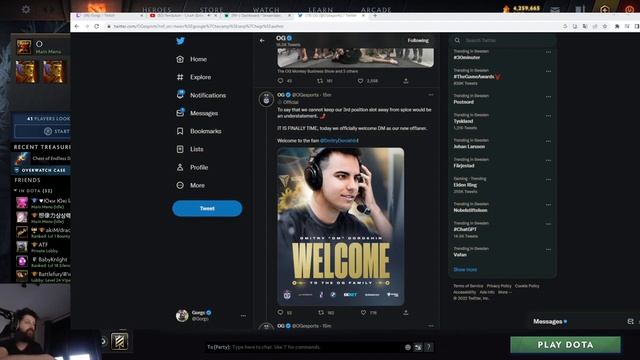Viewport: 640px width, 360px height.
Task: Open Explore hashtag page
Action: (193, 77)
